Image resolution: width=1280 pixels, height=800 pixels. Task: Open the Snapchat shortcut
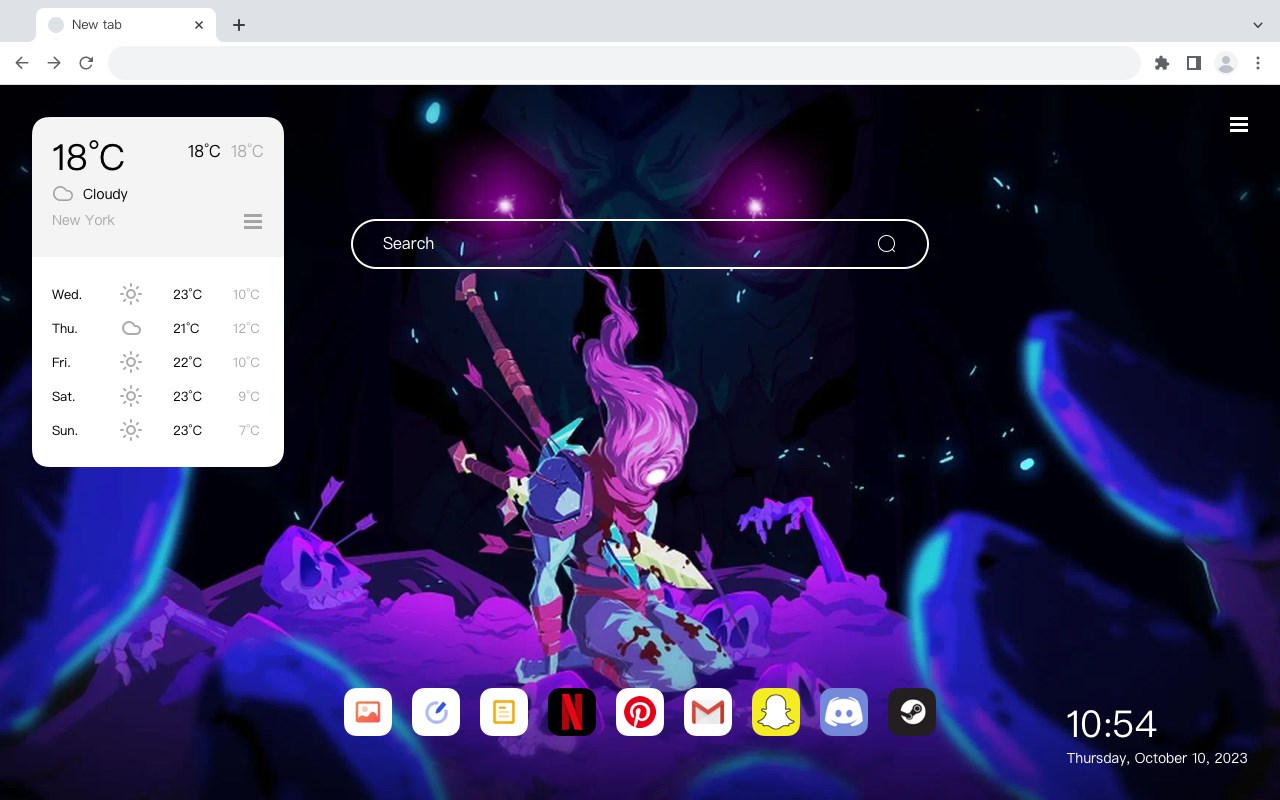[776, 712]
